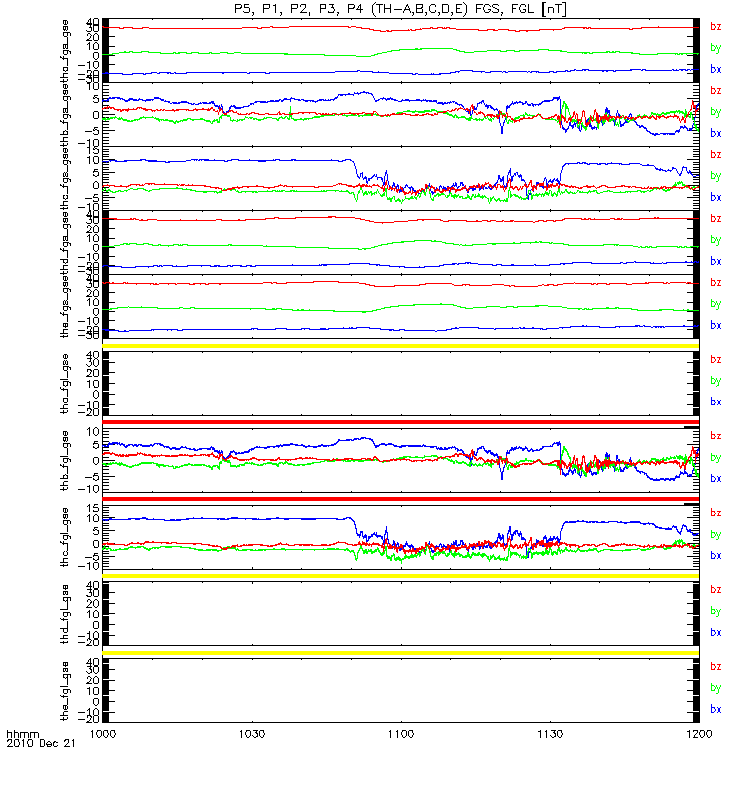Click the '2010 Dec 21' date label
Screen dimensions: 750x800
41,743
